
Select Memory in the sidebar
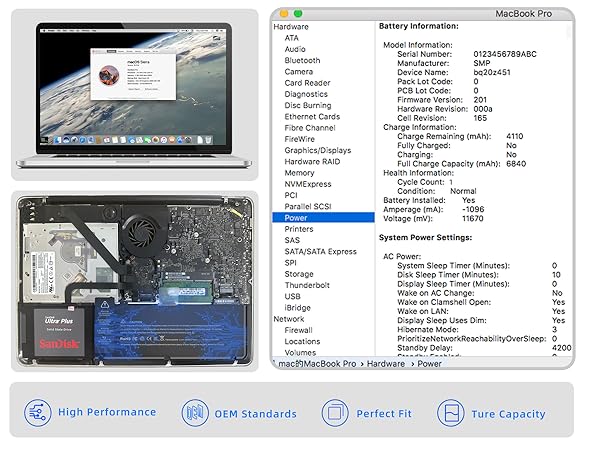pos(299,173)
